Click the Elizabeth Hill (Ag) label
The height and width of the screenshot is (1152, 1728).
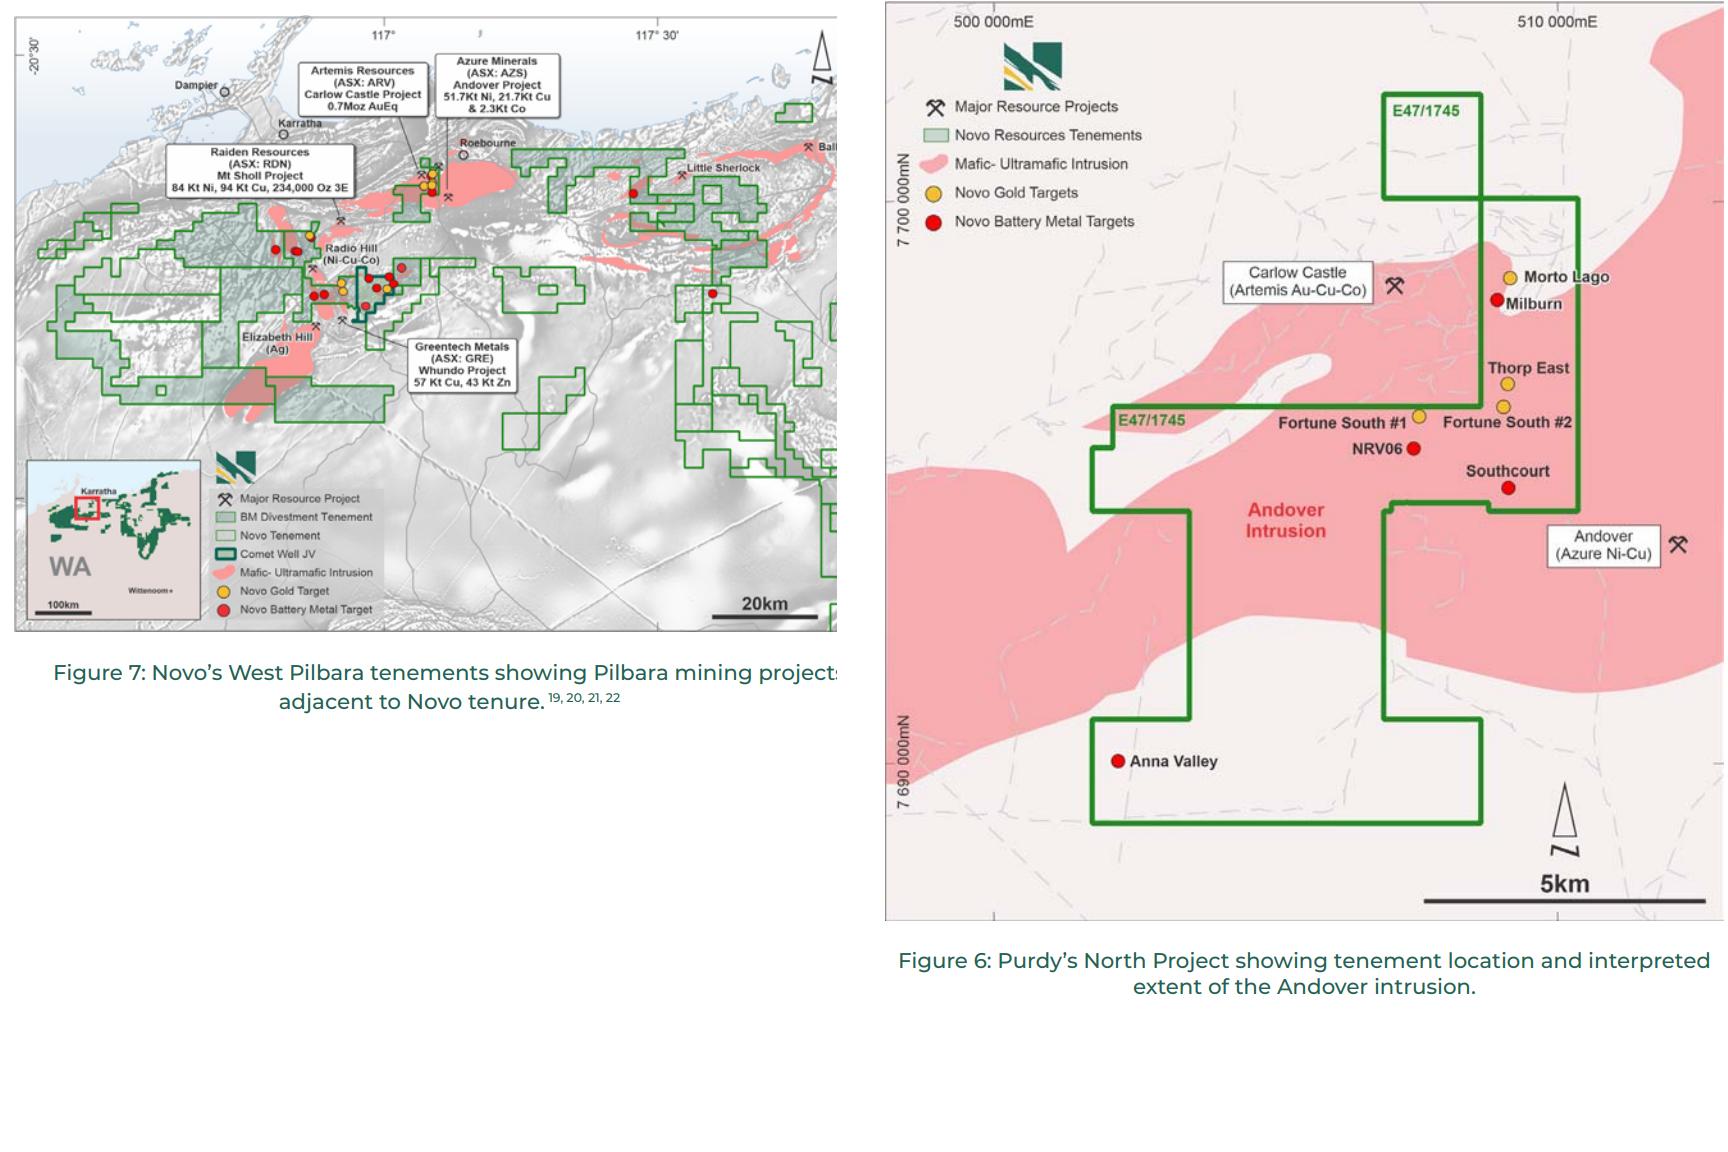click(x=277, y=343)
